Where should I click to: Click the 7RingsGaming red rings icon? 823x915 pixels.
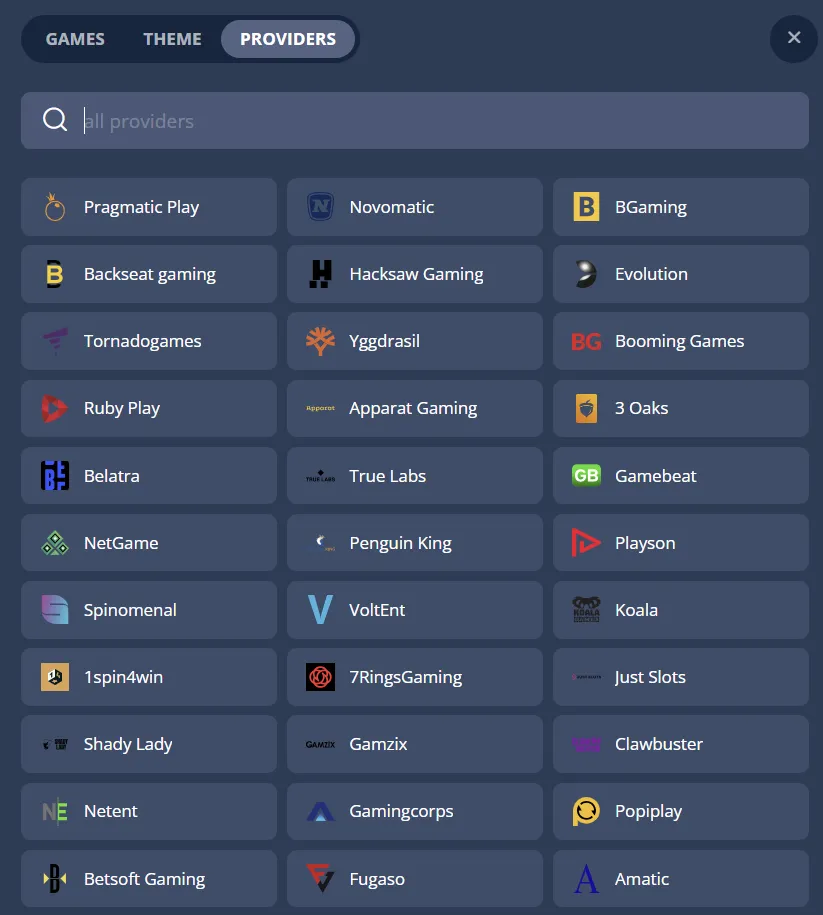pos(320,677)
